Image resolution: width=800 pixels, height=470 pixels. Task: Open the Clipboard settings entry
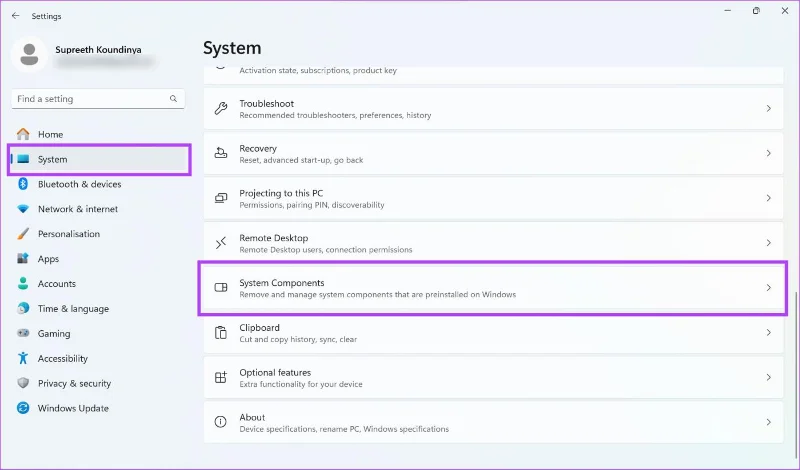click(493, 333)
